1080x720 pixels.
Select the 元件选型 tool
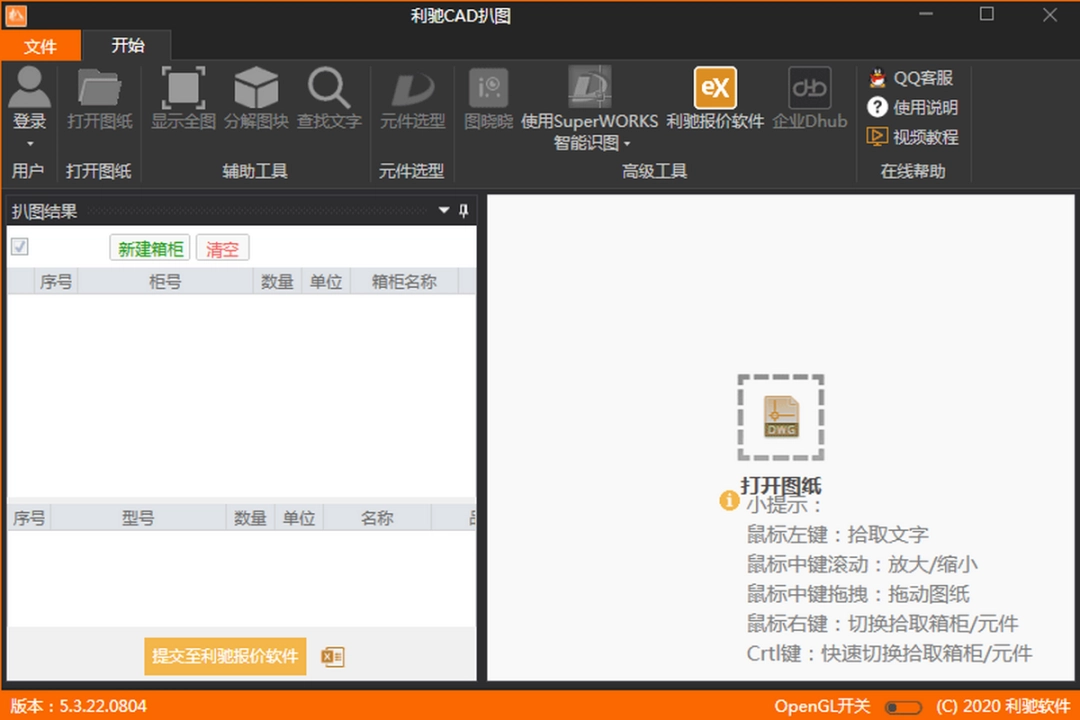(x=411, y=88)
